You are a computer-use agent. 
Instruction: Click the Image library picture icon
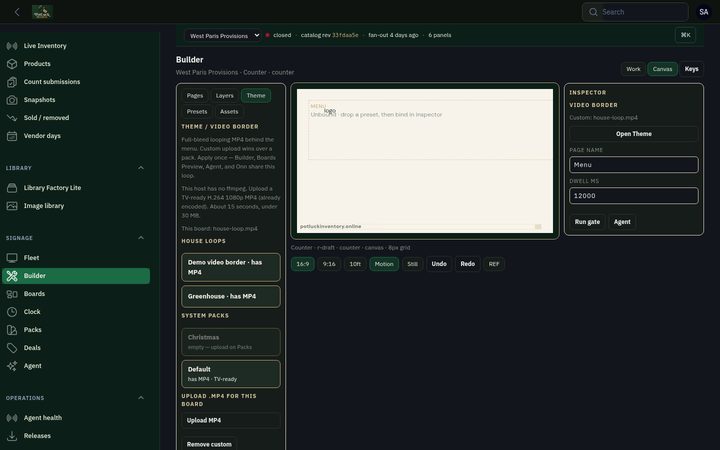12,206
